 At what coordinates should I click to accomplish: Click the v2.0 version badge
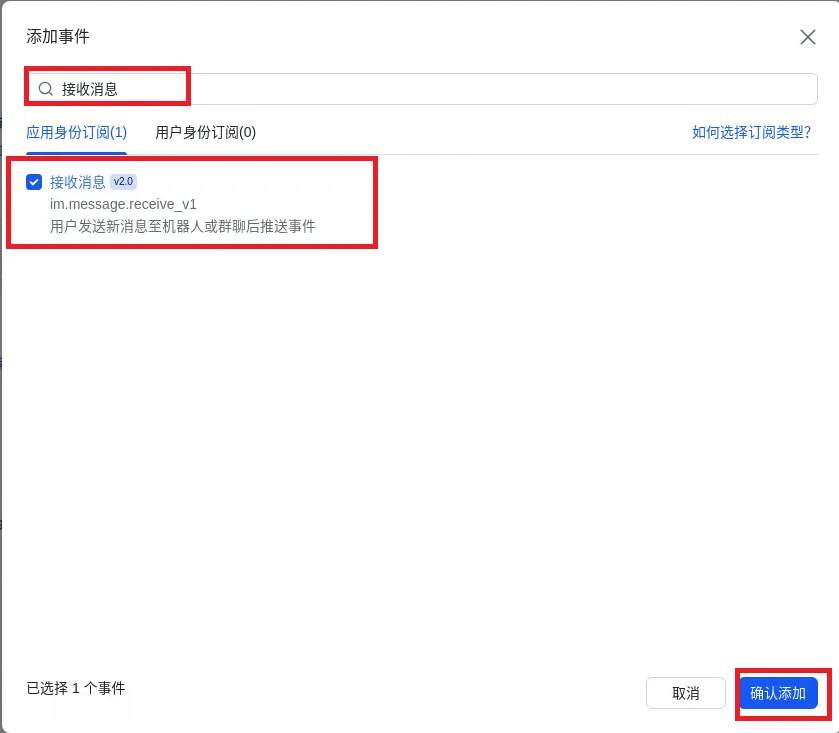(123, 182)
